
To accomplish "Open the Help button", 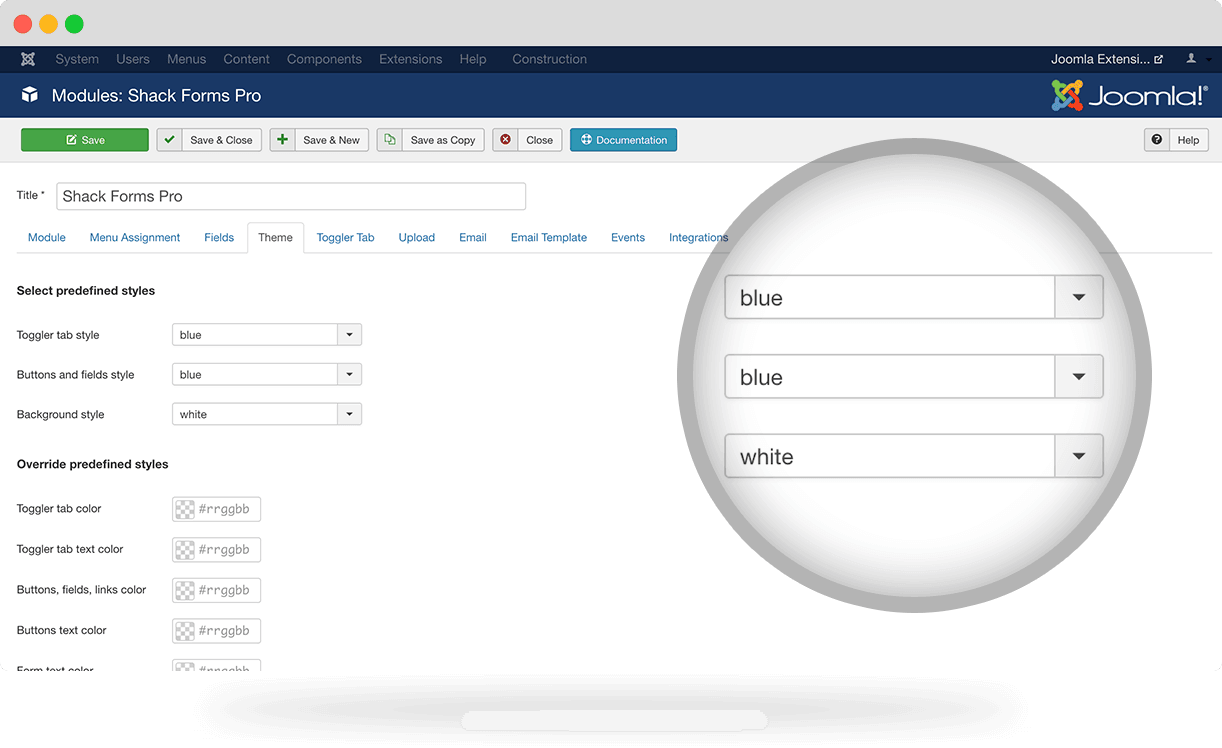I will (1177, 140).
